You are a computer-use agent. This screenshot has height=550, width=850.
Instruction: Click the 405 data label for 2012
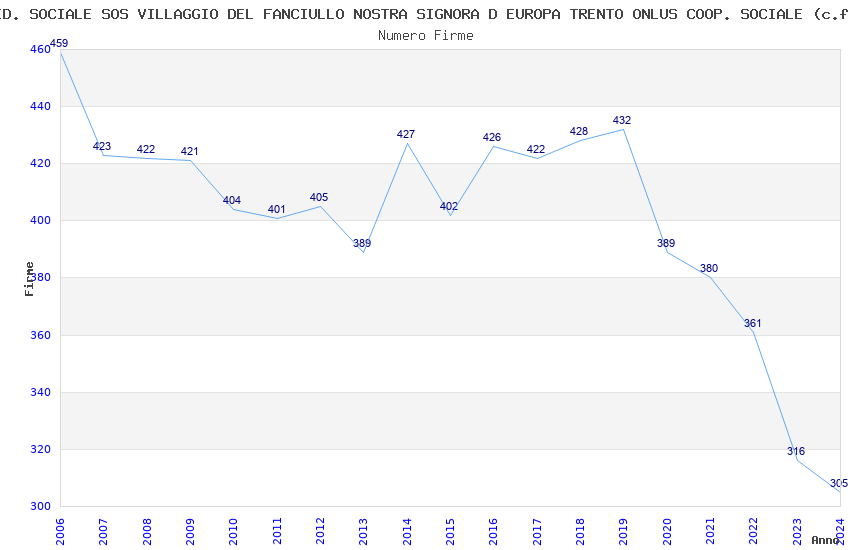point(319,197)
